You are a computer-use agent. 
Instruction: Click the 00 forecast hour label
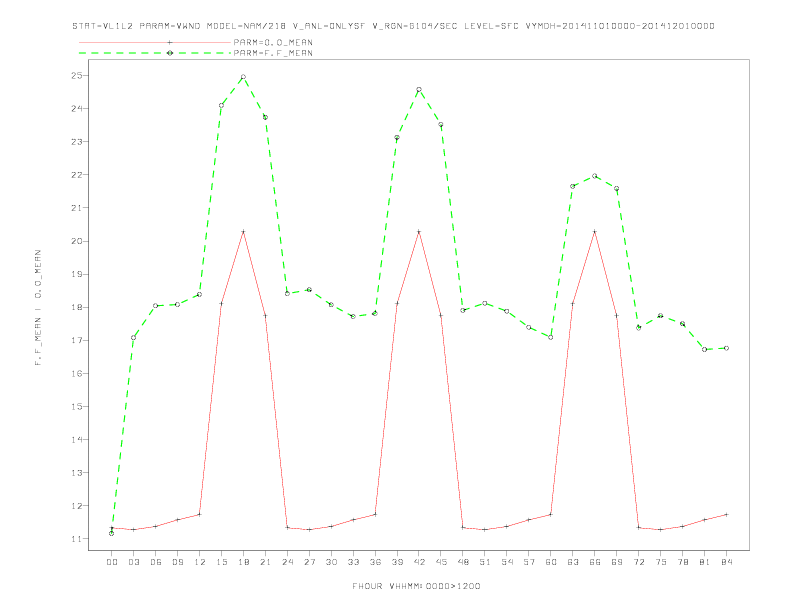(x=112, y=562)
